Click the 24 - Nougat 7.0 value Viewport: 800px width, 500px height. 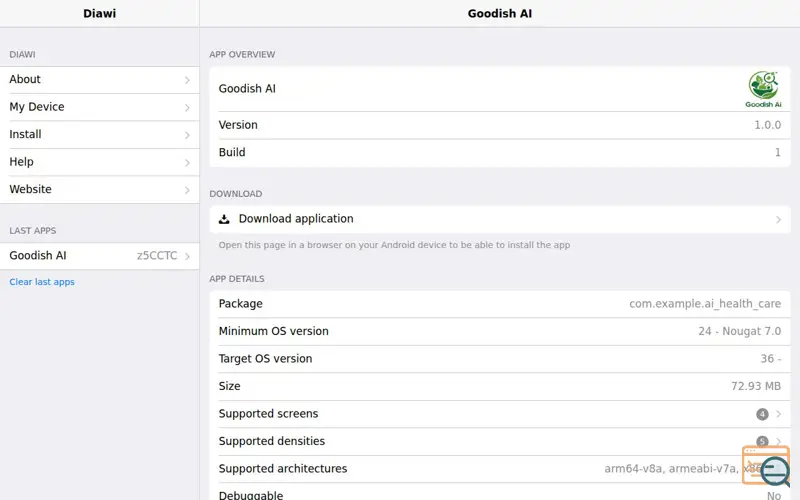[x=739, y=331]
